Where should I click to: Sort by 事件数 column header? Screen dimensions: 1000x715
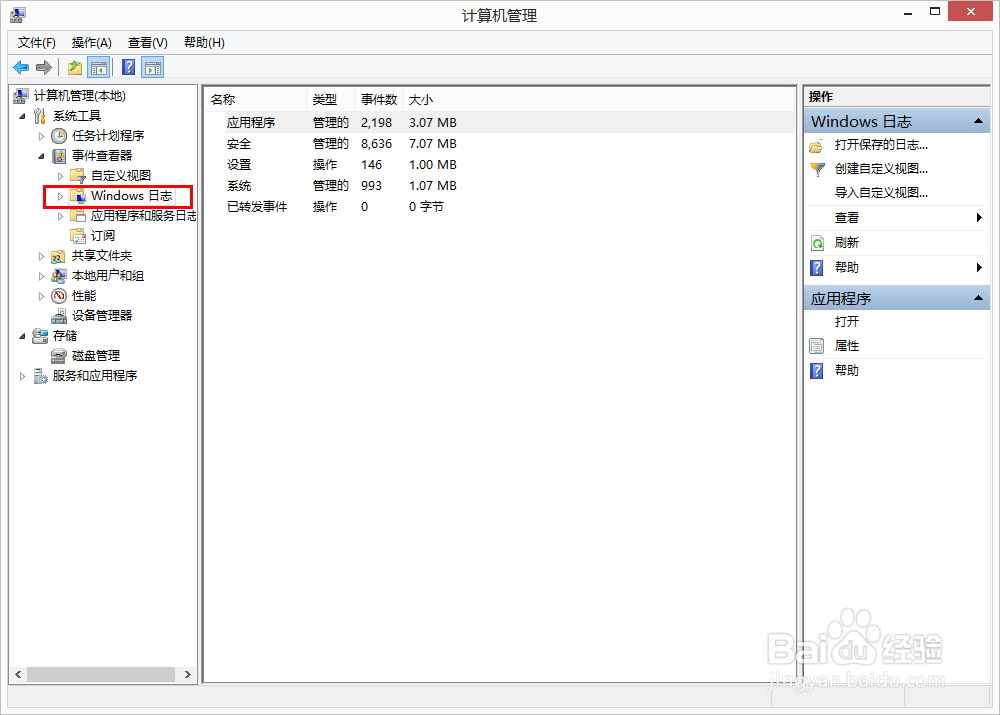(379, 100)
